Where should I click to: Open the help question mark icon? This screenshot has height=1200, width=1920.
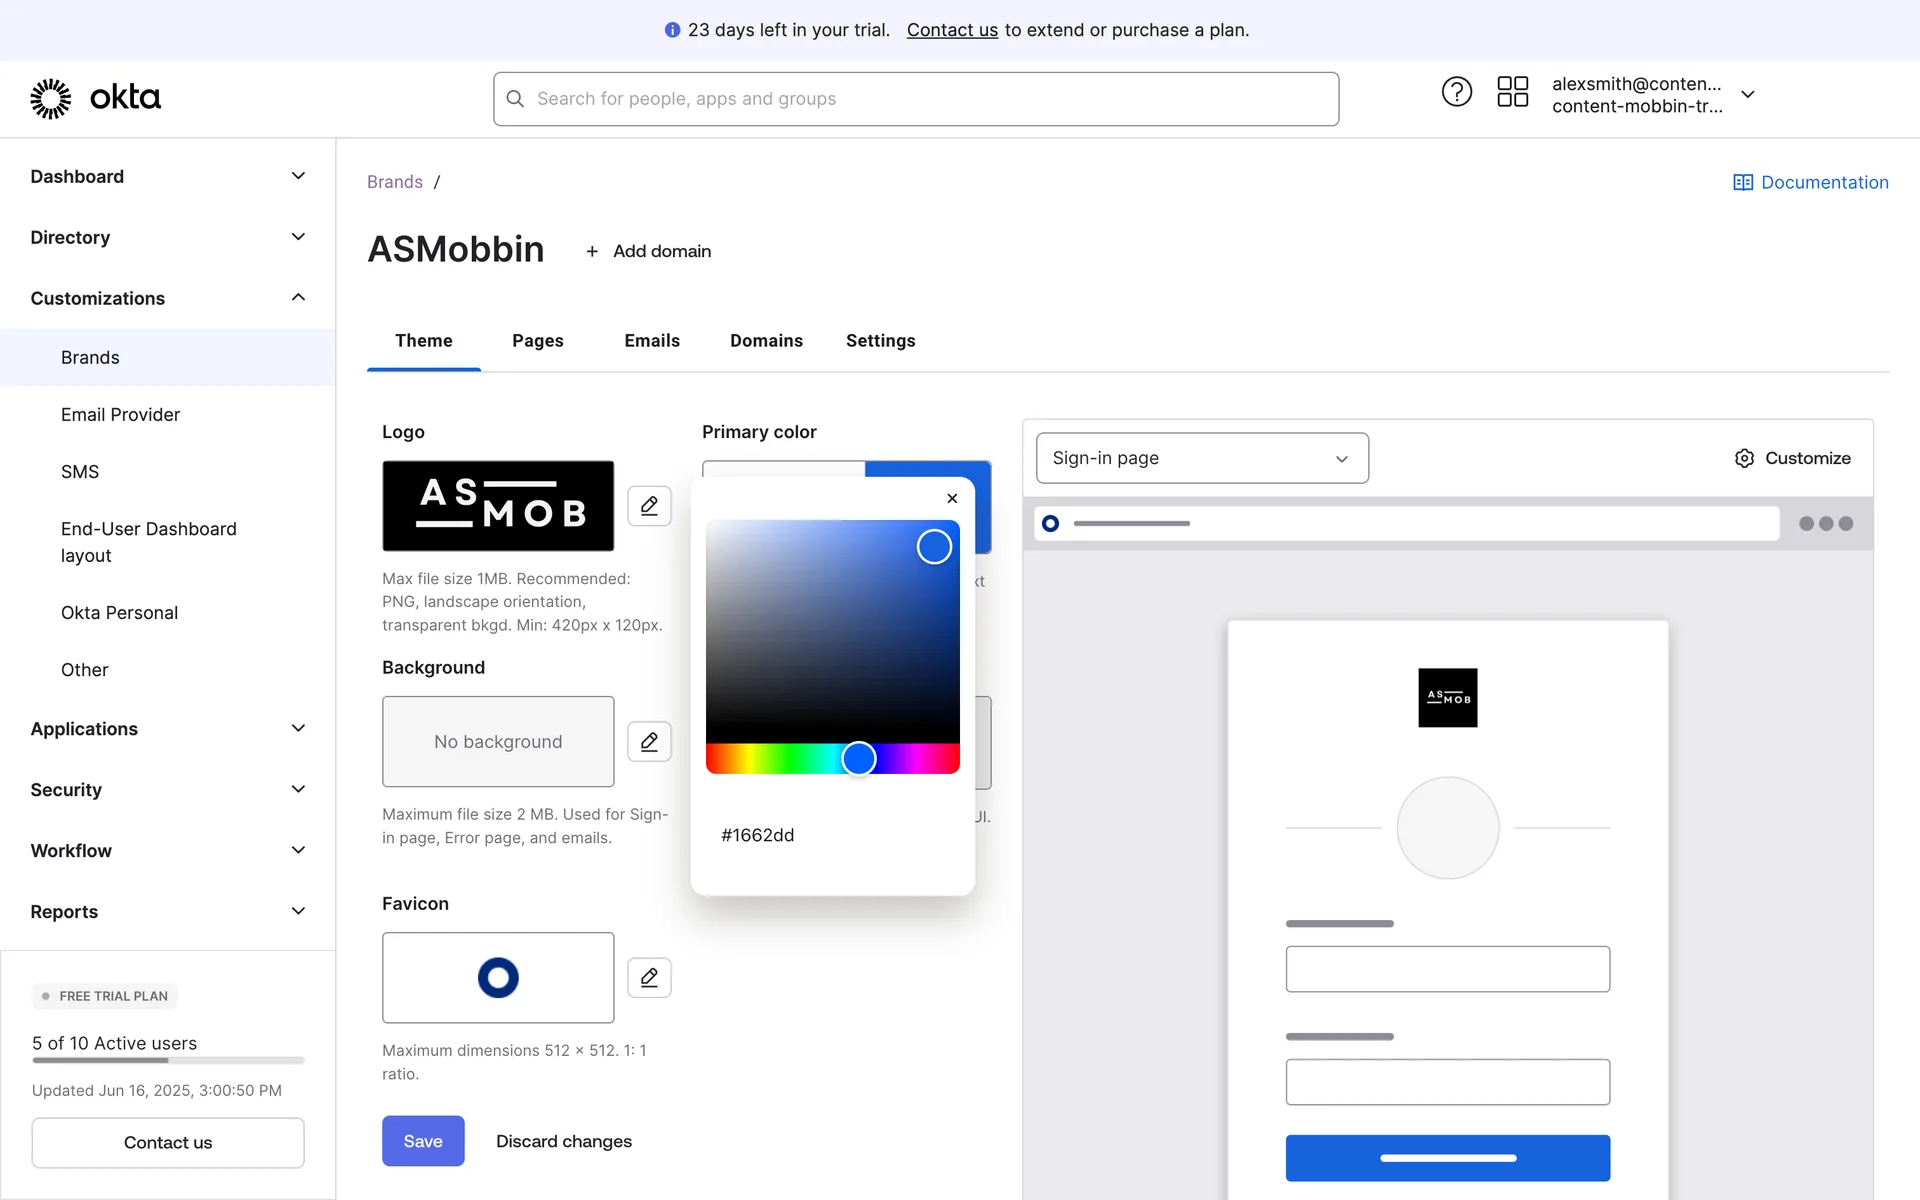1456,93
